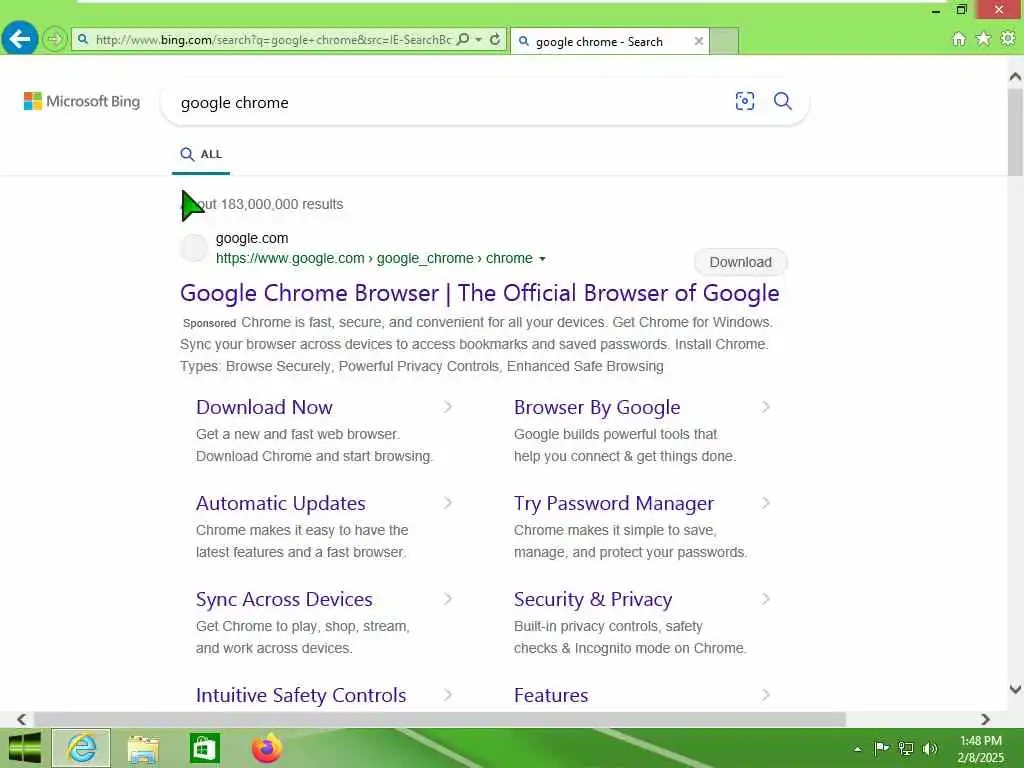Image resolution: width=1024 pixels, height=768 pixels.
Task: Click the volume speaker tray icon
Action: click(930, 749)
